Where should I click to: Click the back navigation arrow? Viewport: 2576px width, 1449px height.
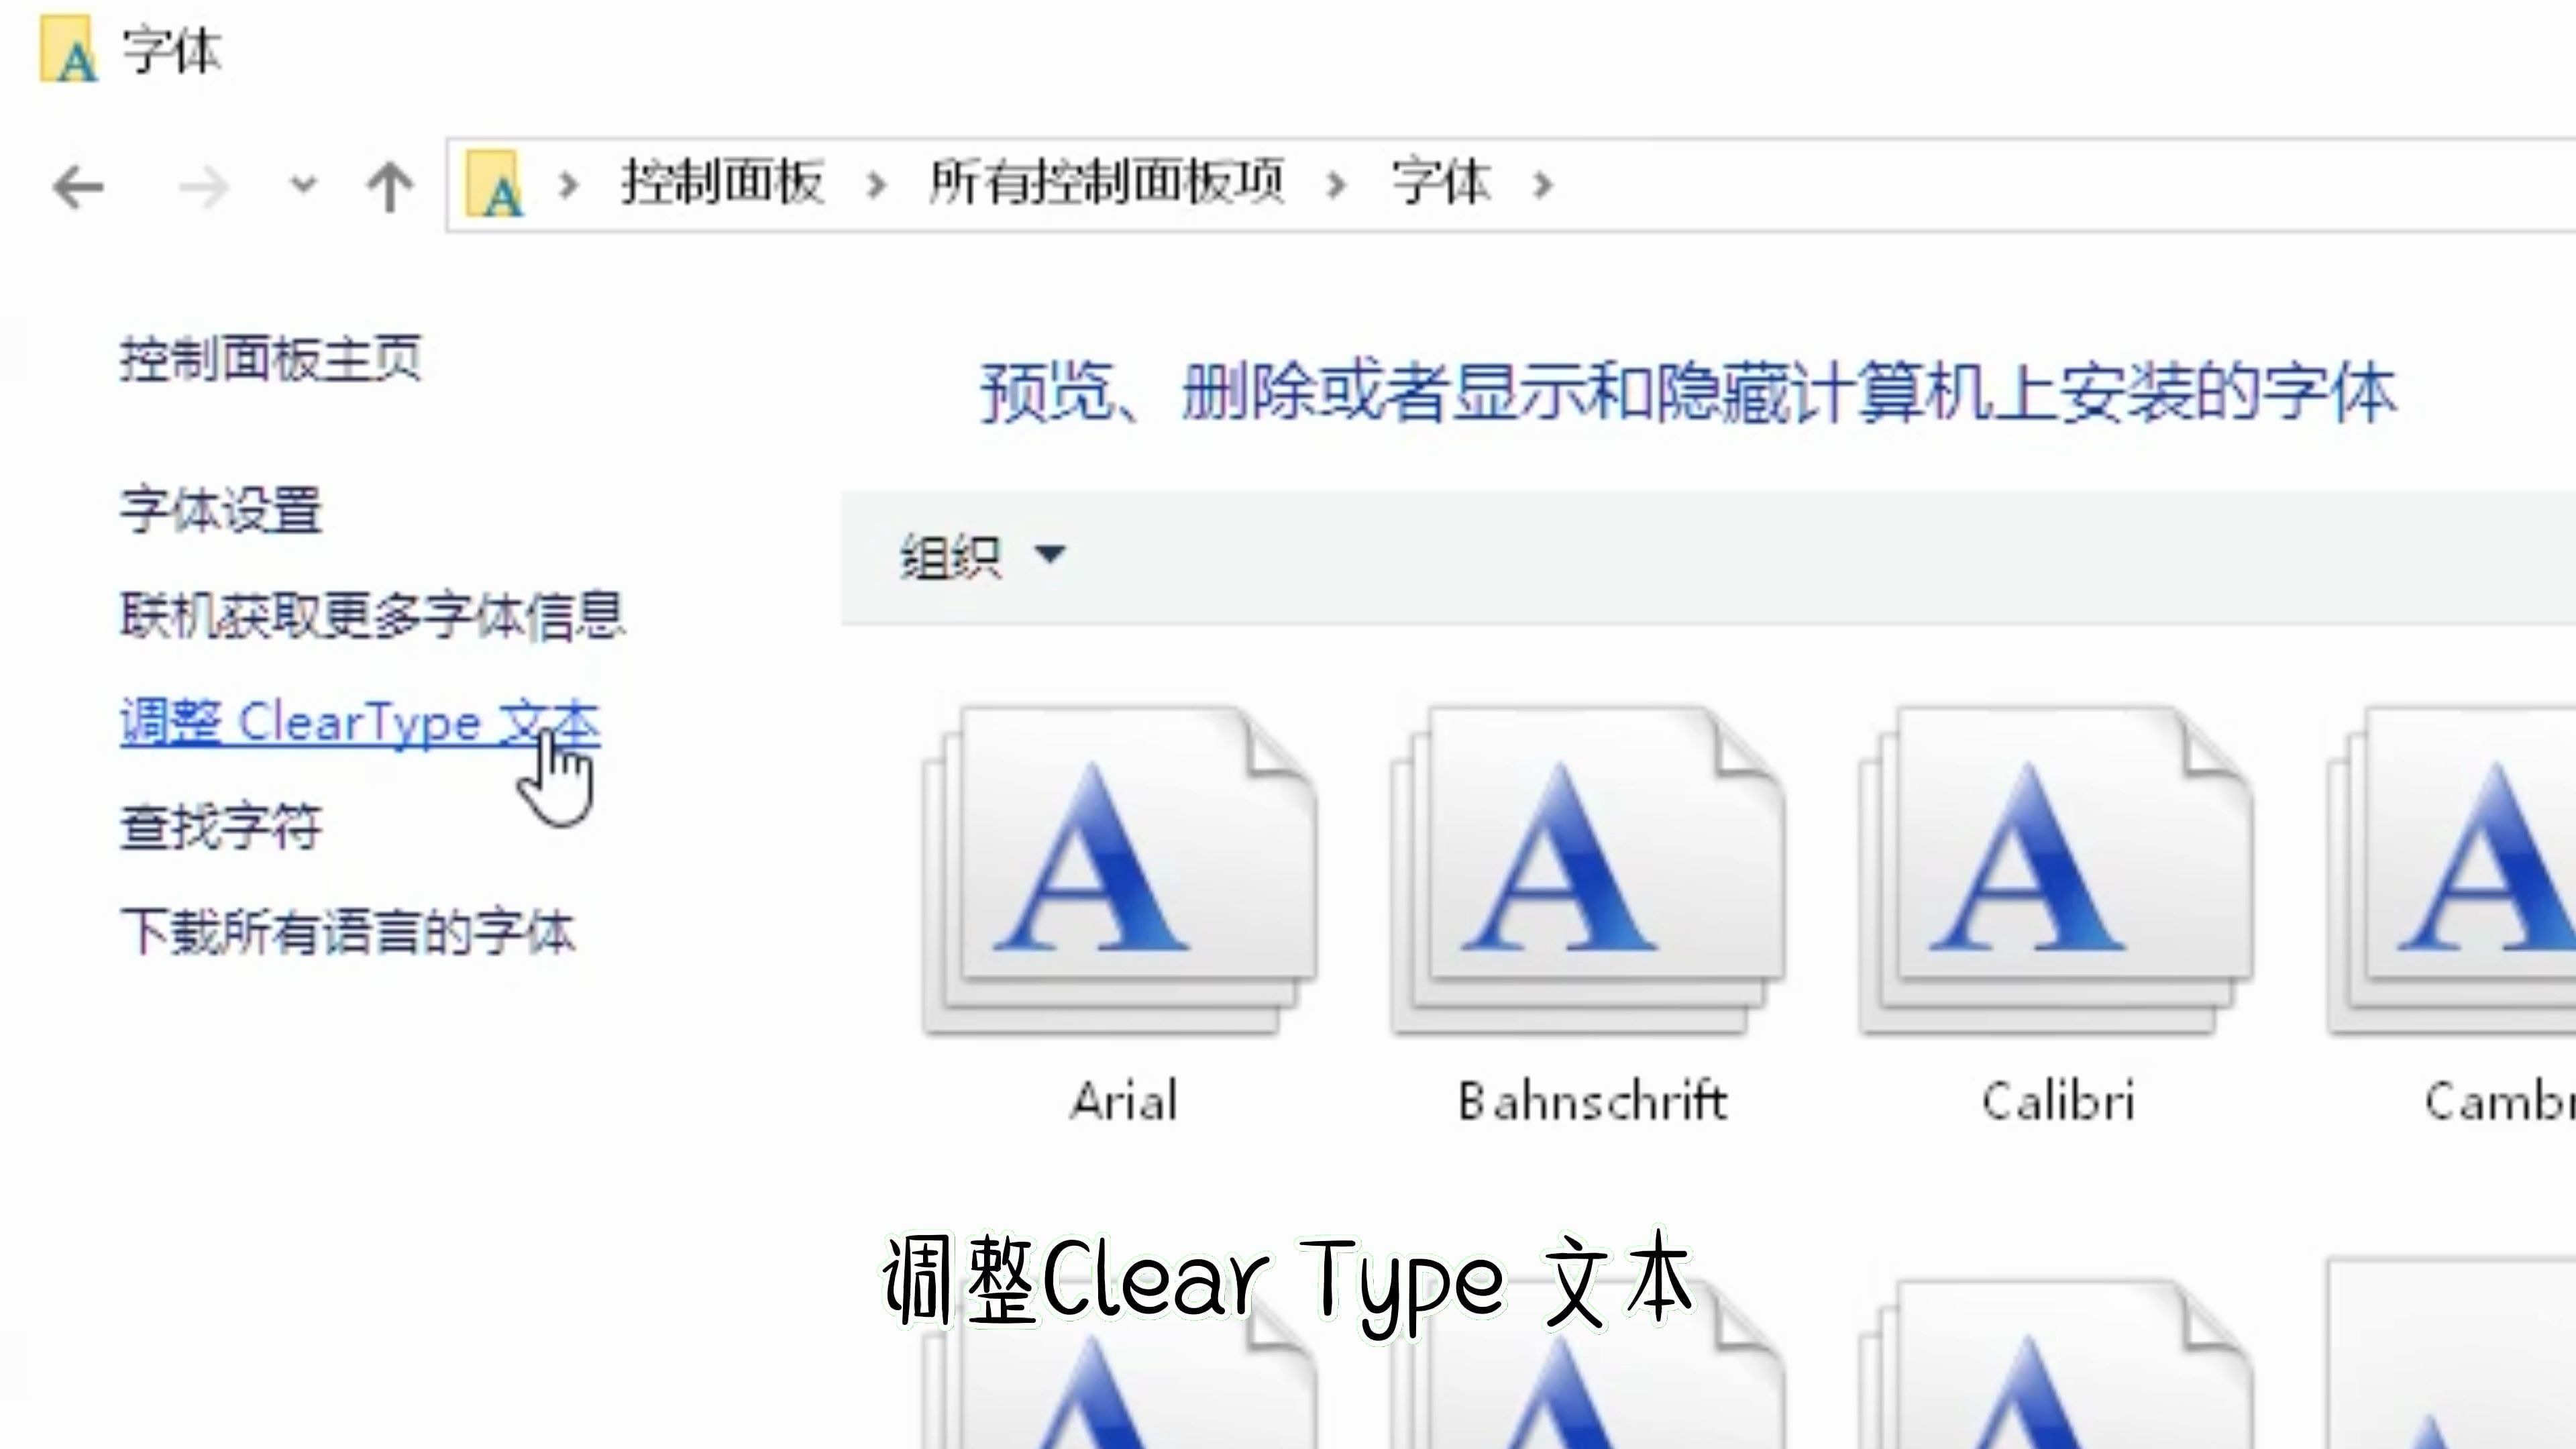tap(78, 186)
